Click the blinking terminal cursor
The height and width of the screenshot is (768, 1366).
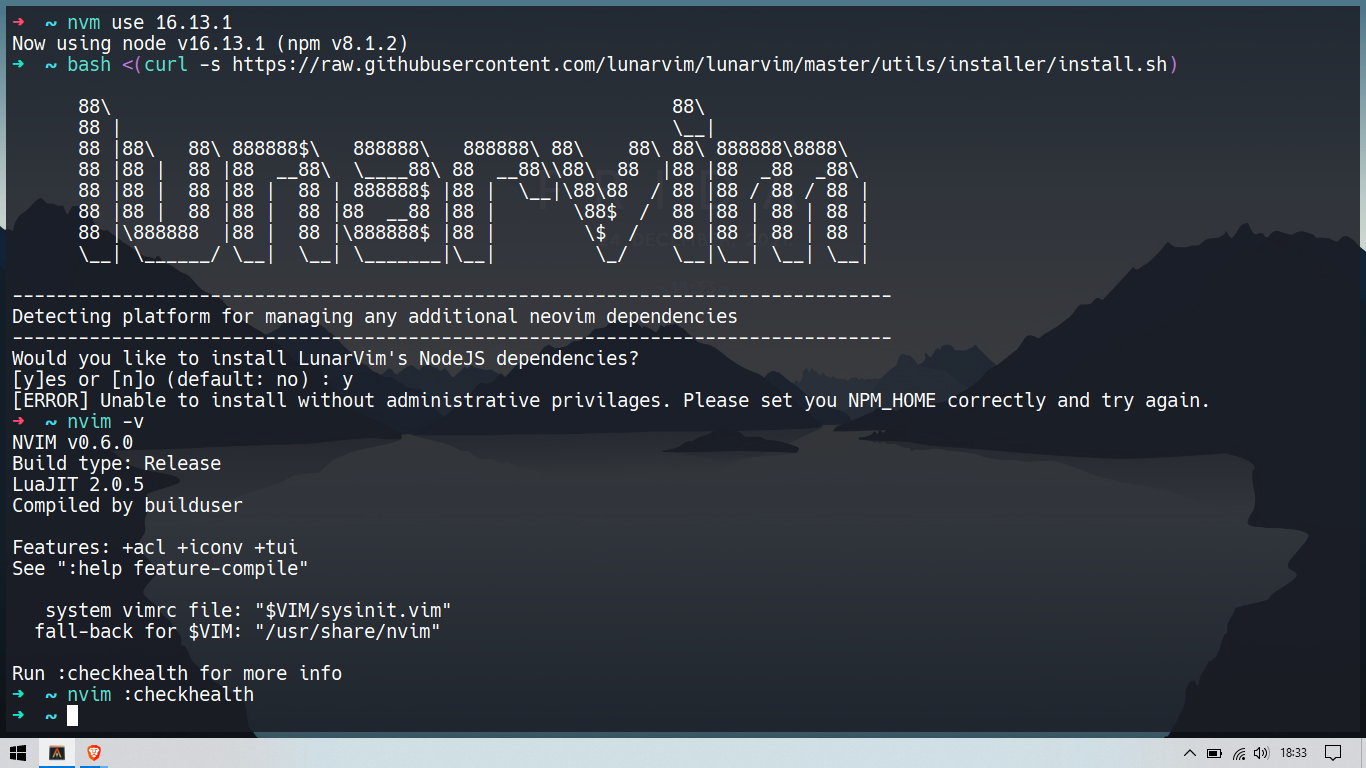tap(71, 715)
